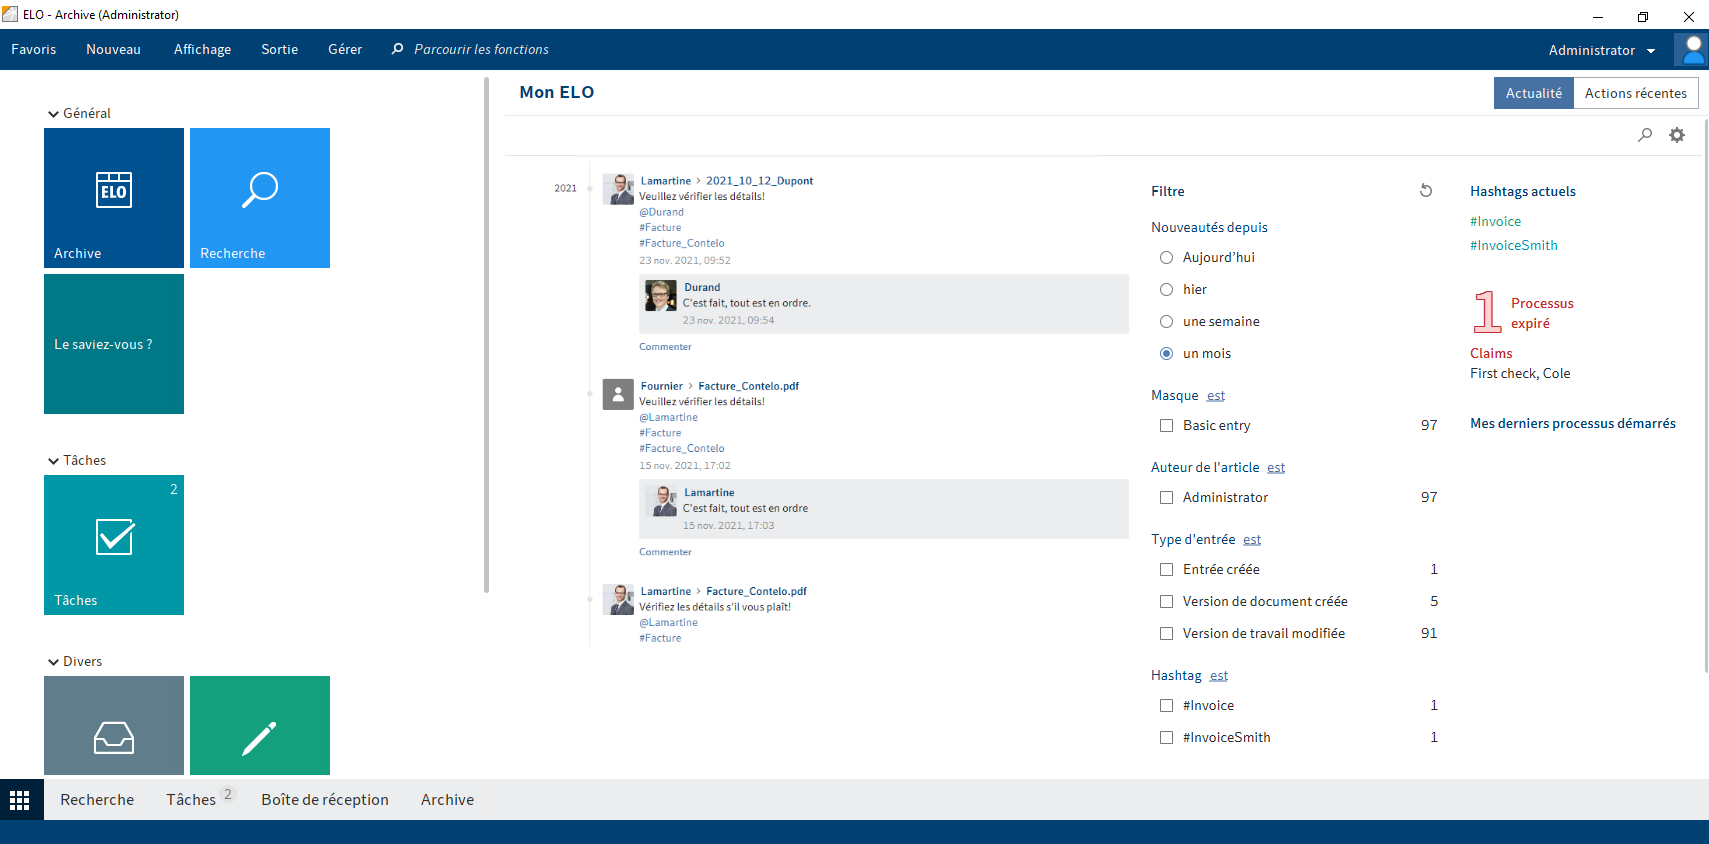
Task: Collapse the Général section
Action: tap(53, 114)
